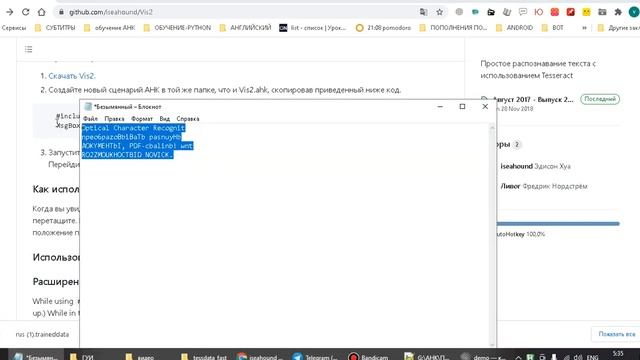Open the BOT bookmark folder

(553, 28)
